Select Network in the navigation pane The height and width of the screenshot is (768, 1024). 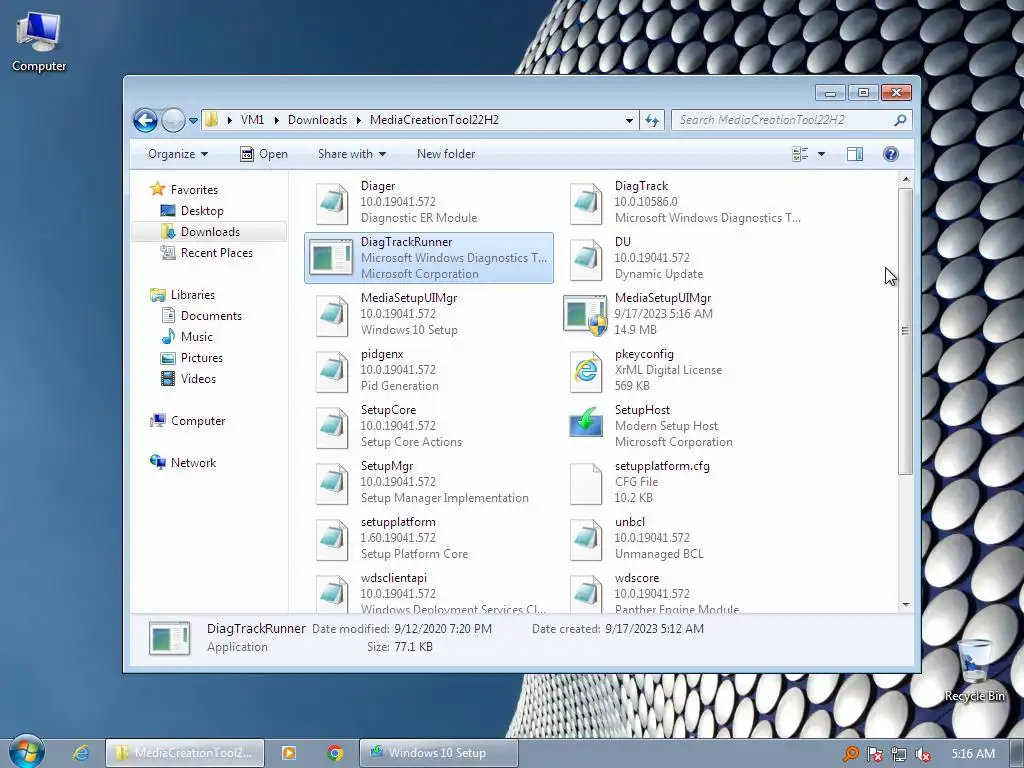193,463
